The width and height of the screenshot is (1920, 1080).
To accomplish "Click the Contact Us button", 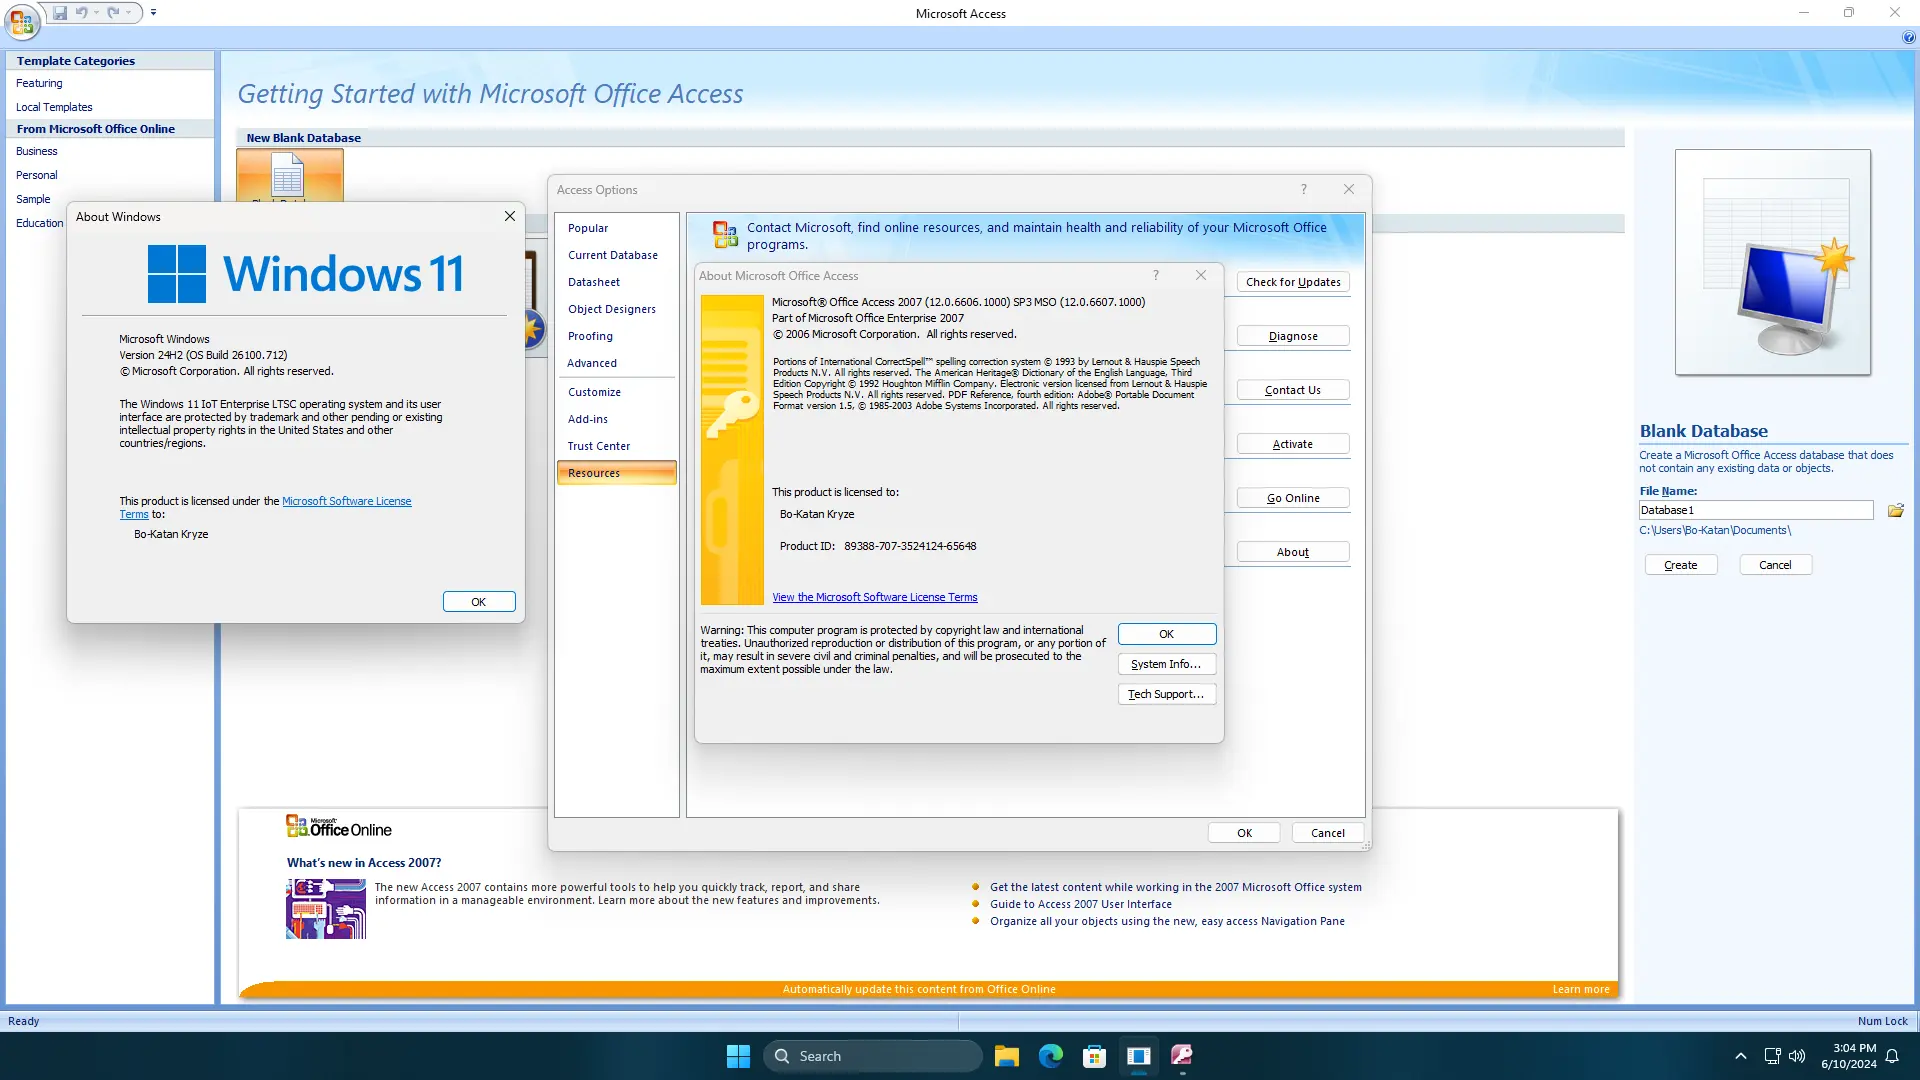I will click(1293, 390).
